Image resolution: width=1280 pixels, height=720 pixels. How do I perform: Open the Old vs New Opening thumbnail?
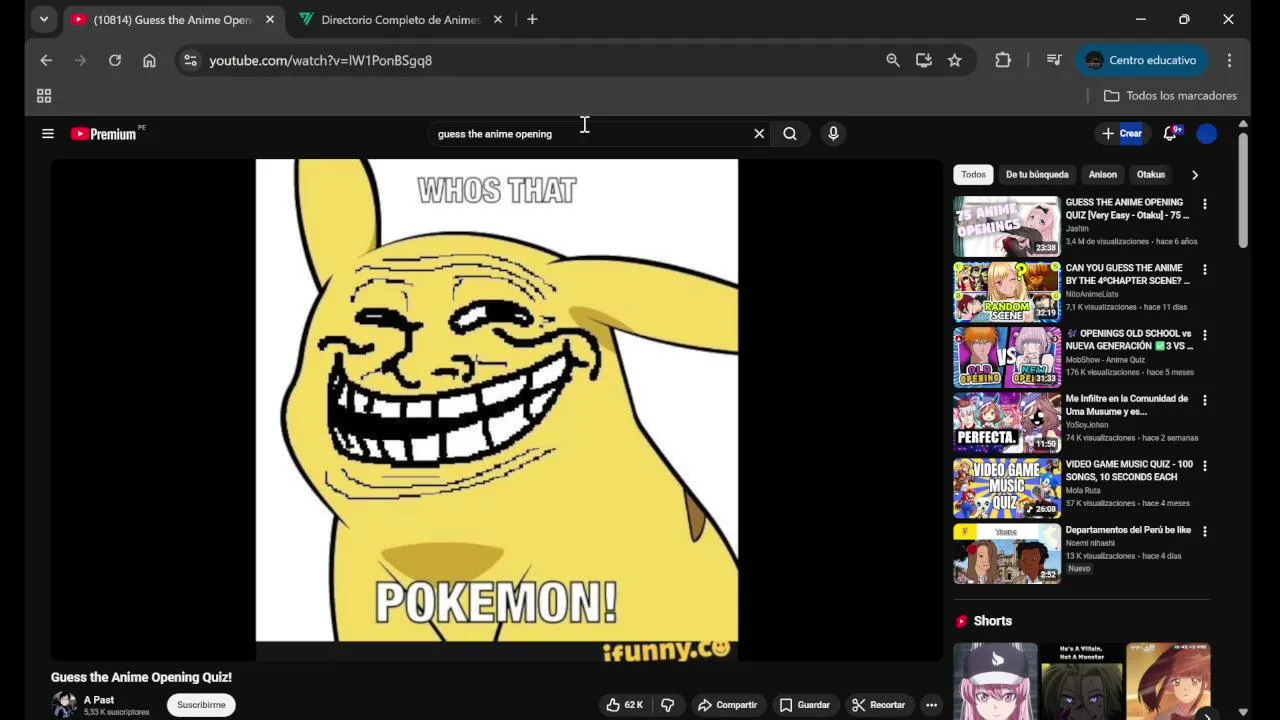pos(1007,357)
